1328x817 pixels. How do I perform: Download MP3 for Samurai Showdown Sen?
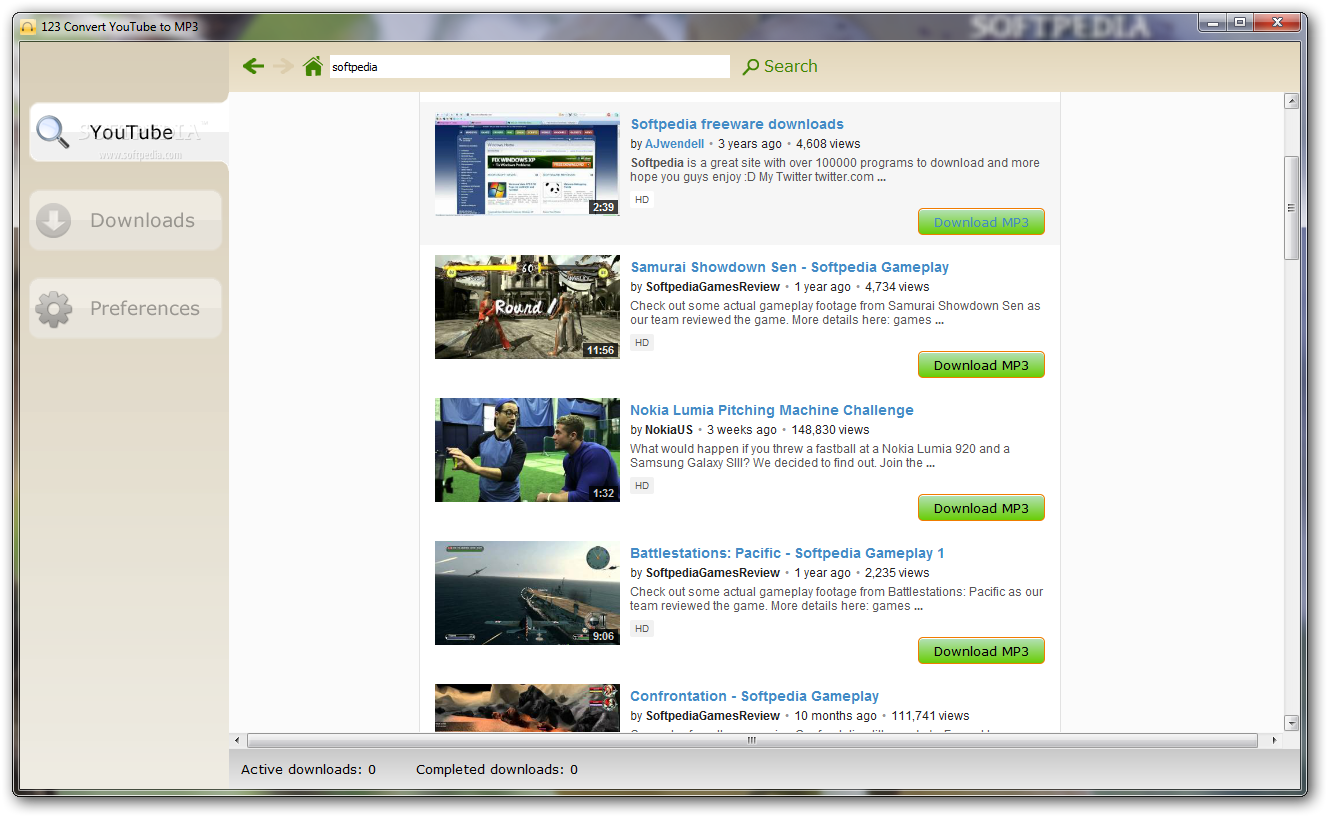coord(981,365)
